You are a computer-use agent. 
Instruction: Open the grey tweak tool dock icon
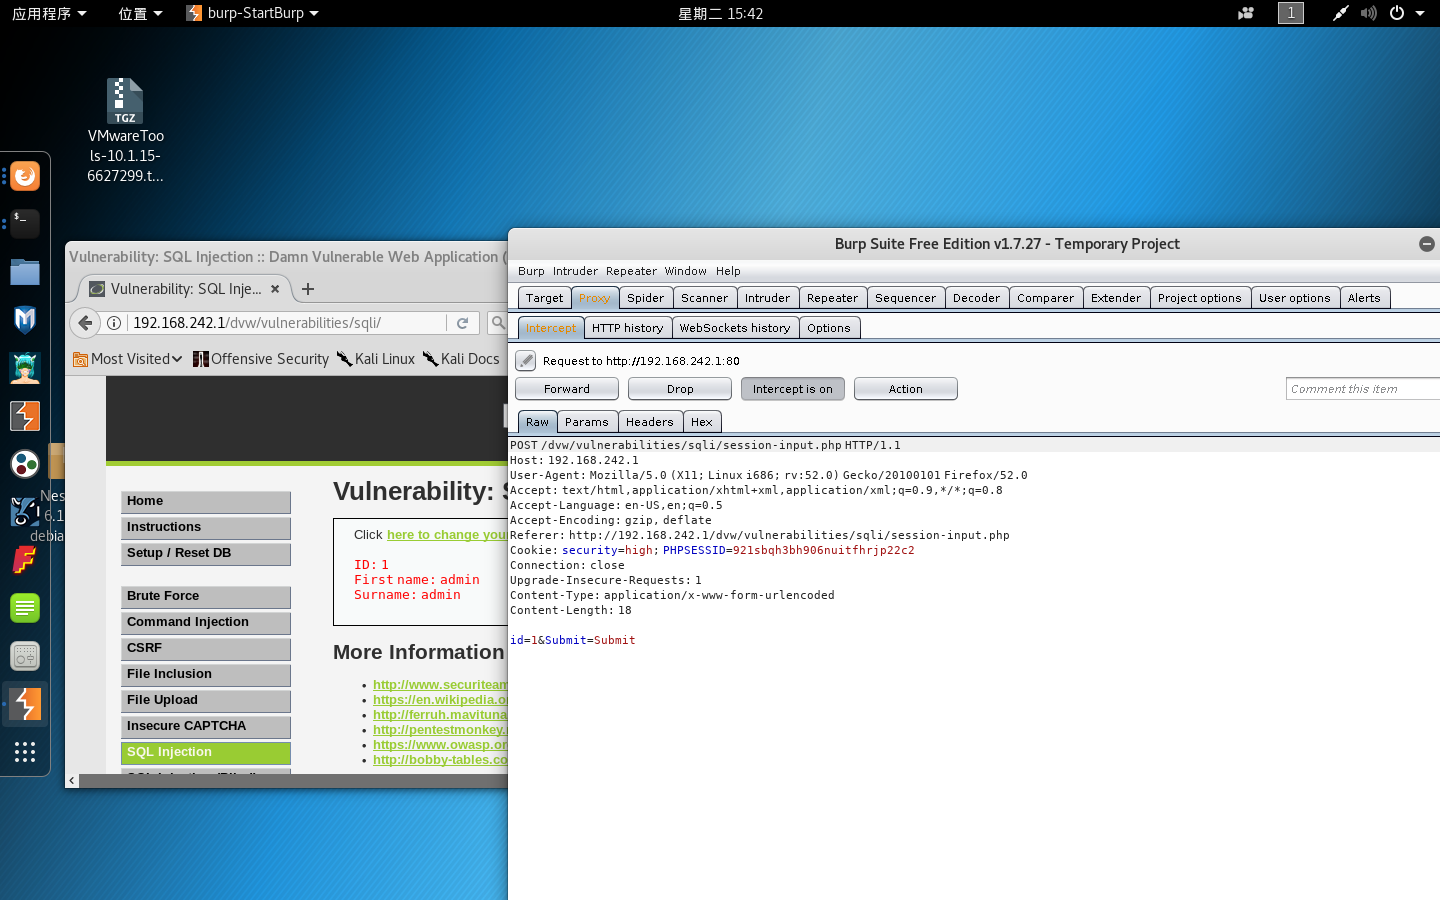pyautogui.click(x=25, y=656)
